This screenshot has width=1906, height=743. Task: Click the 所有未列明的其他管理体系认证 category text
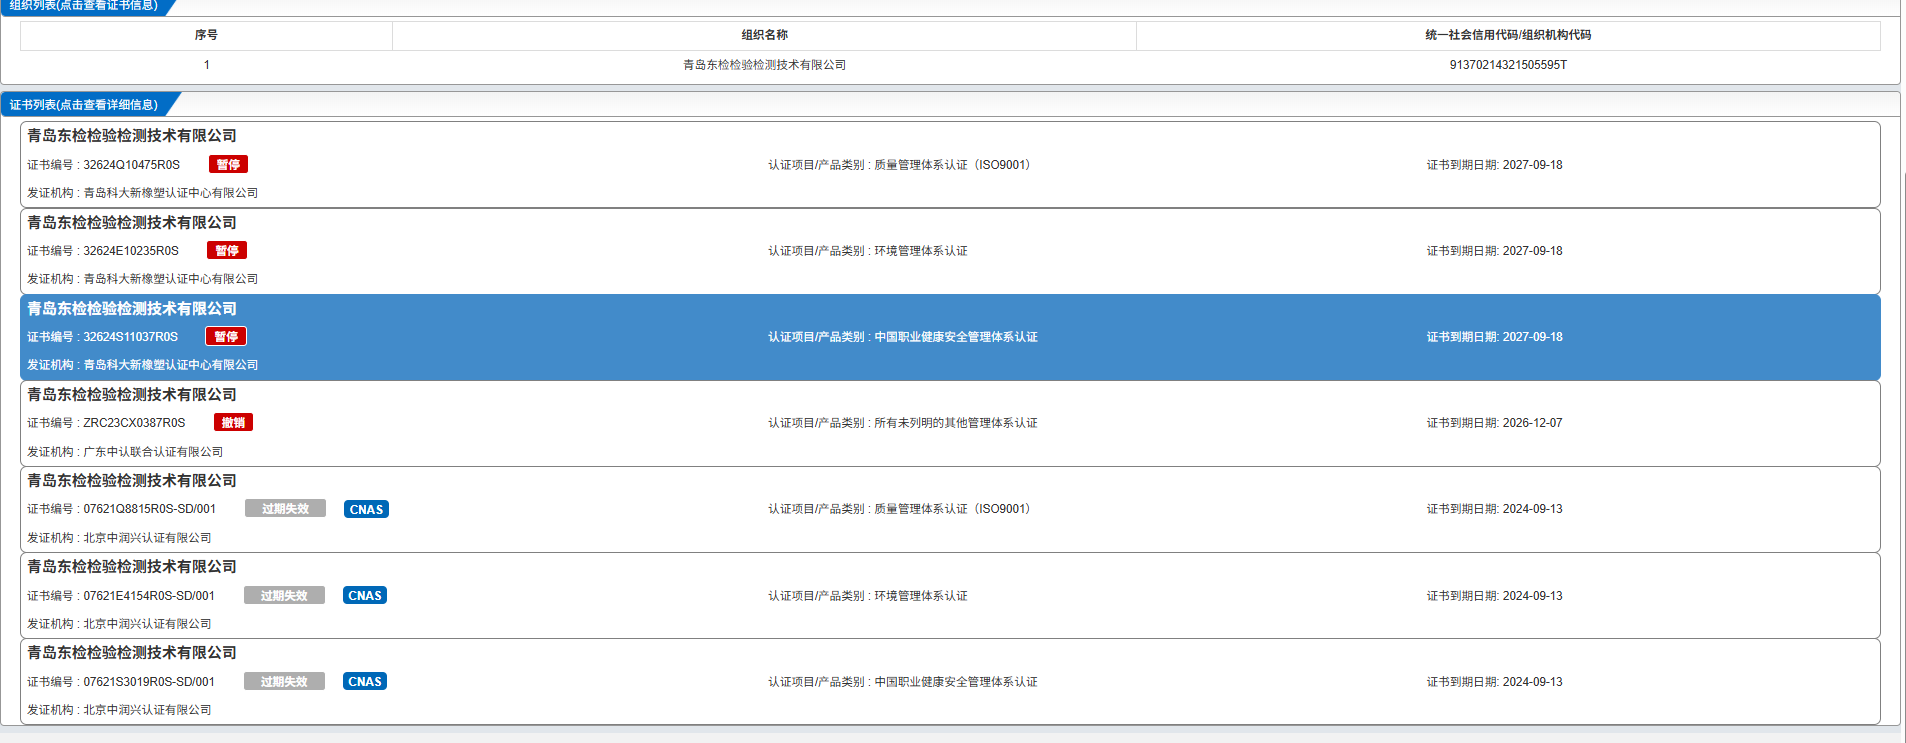pos(956,423)
